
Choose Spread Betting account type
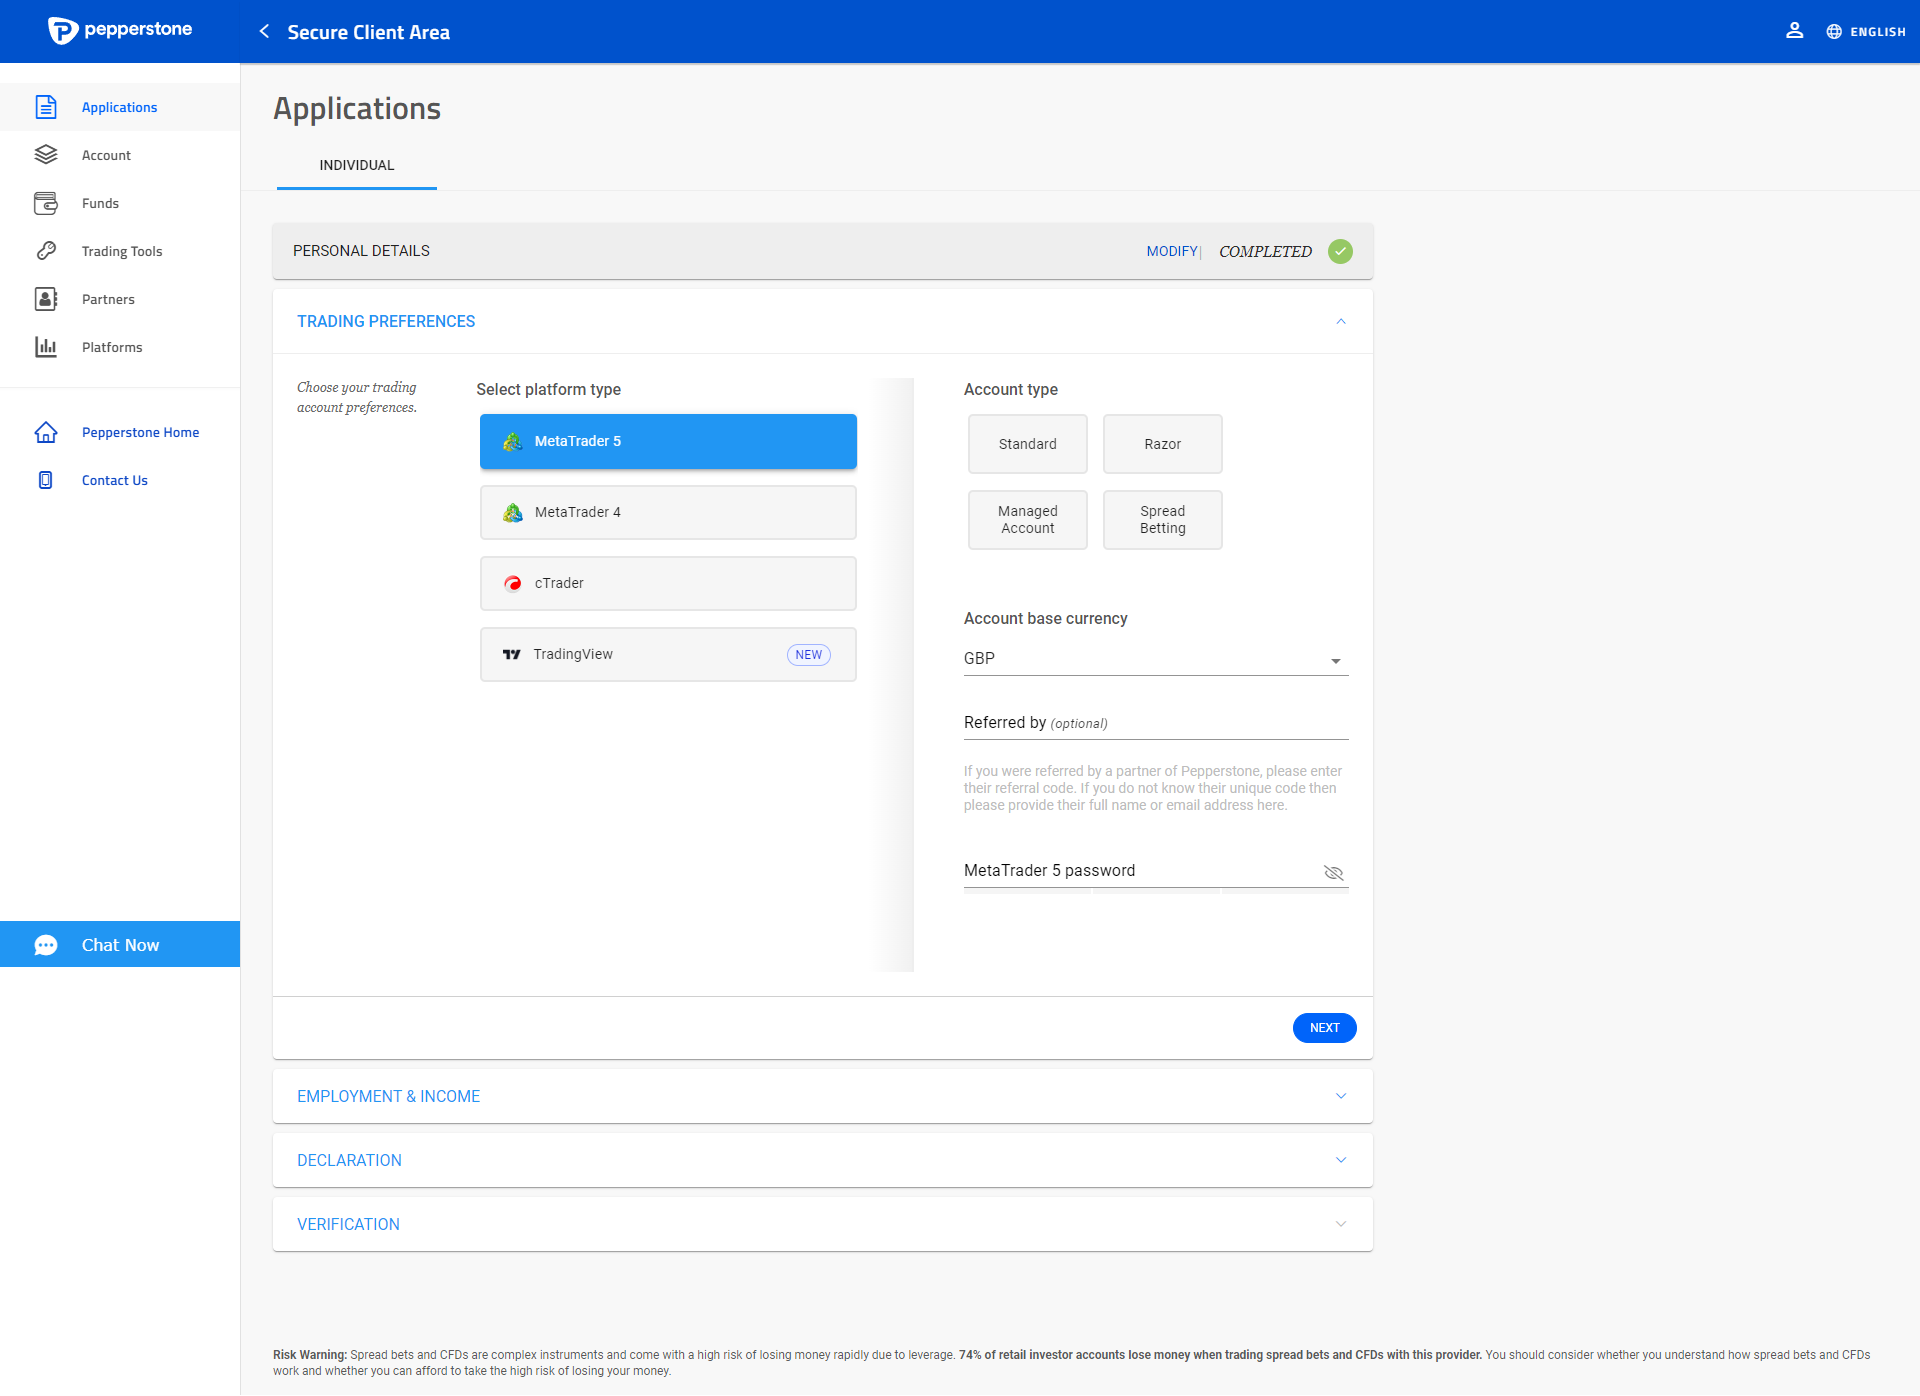(1162, 520)
